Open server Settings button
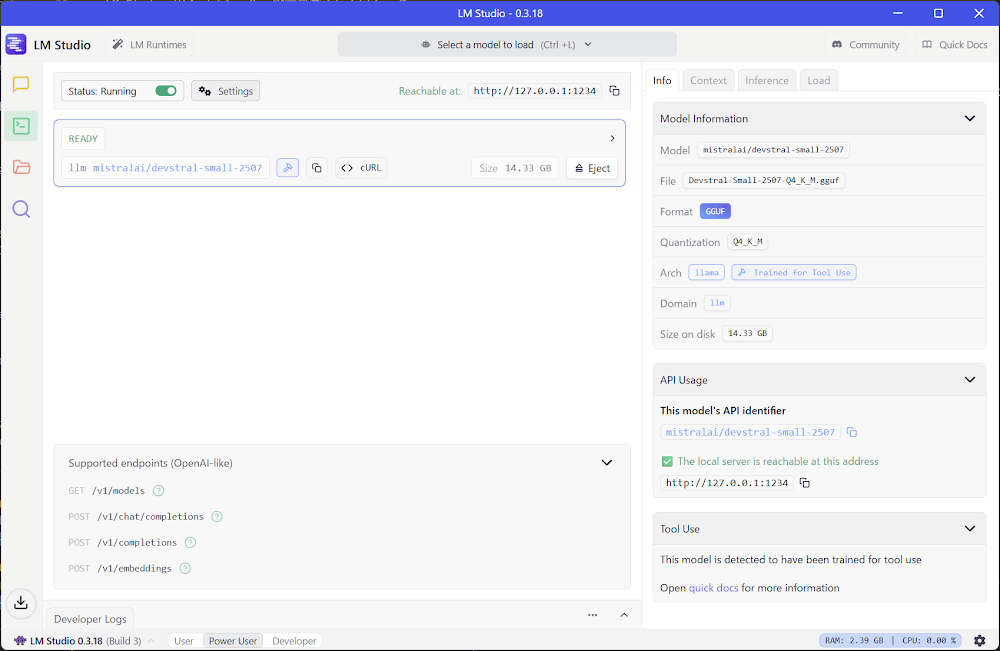The image size is (1000, 651). pyautogui.click(x=226, y=91)
